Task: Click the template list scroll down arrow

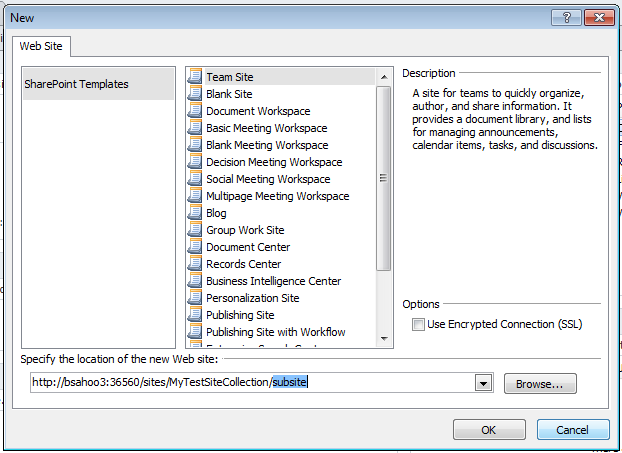Action: tap(384, 339)
